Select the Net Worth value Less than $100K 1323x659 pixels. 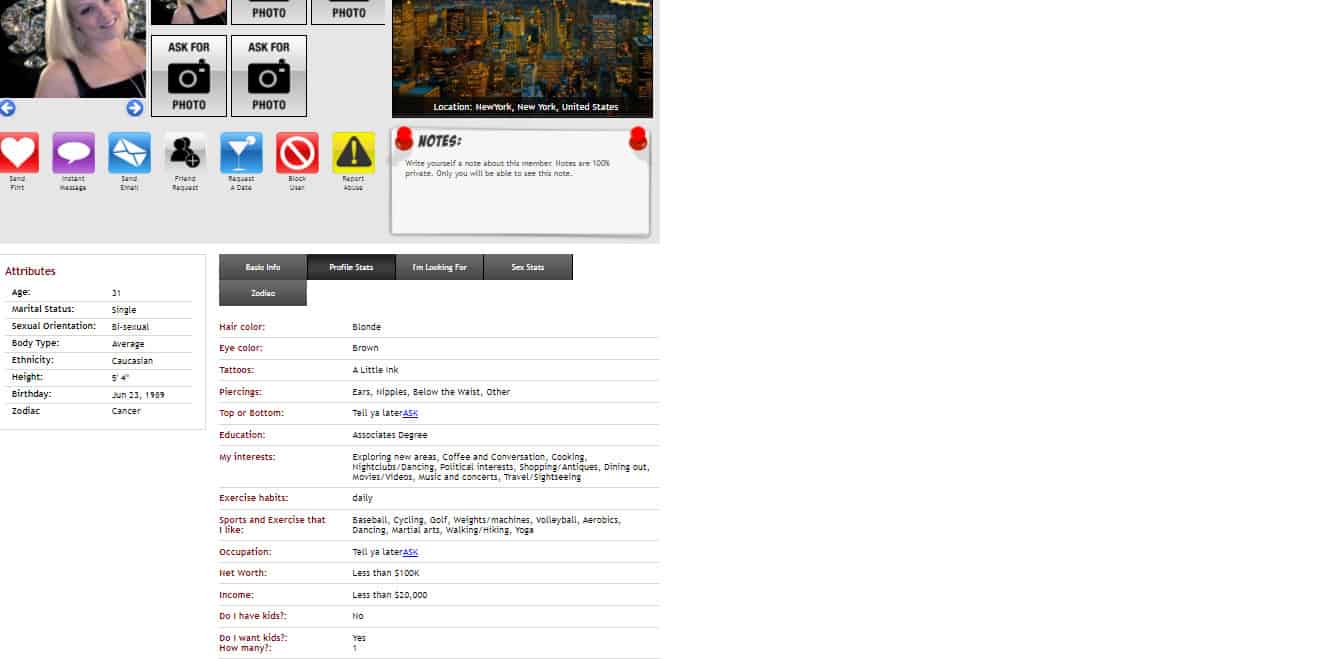click(x=385, y=573)
